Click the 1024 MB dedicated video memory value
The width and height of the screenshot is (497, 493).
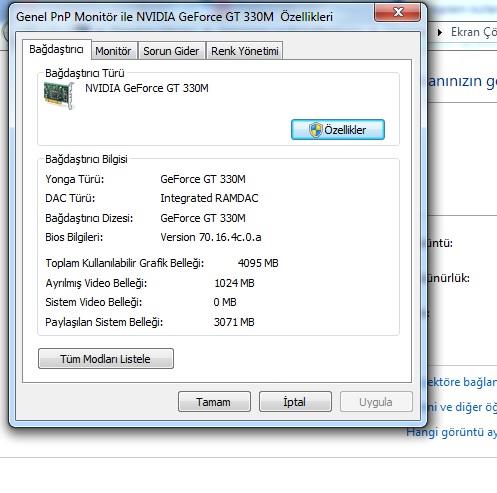pyautogui.click(x=234, y=283)
